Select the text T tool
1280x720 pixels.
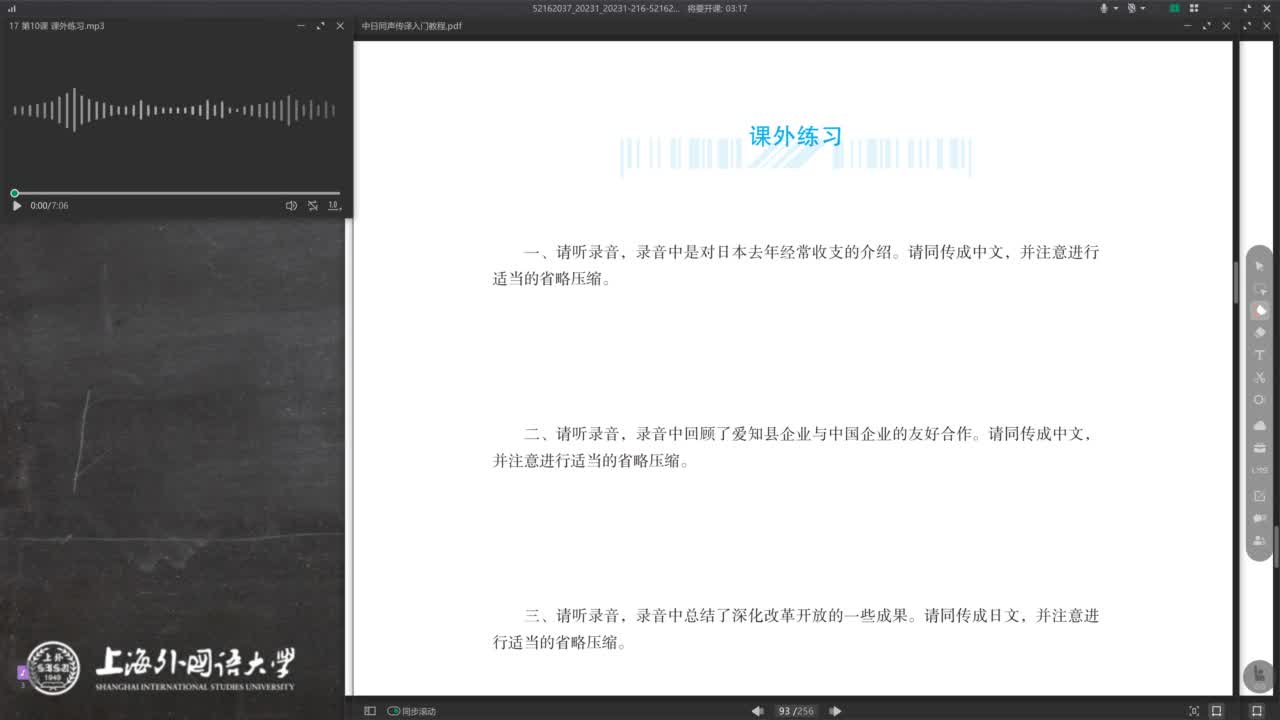pyautogui.click(x=1260, y=355)
